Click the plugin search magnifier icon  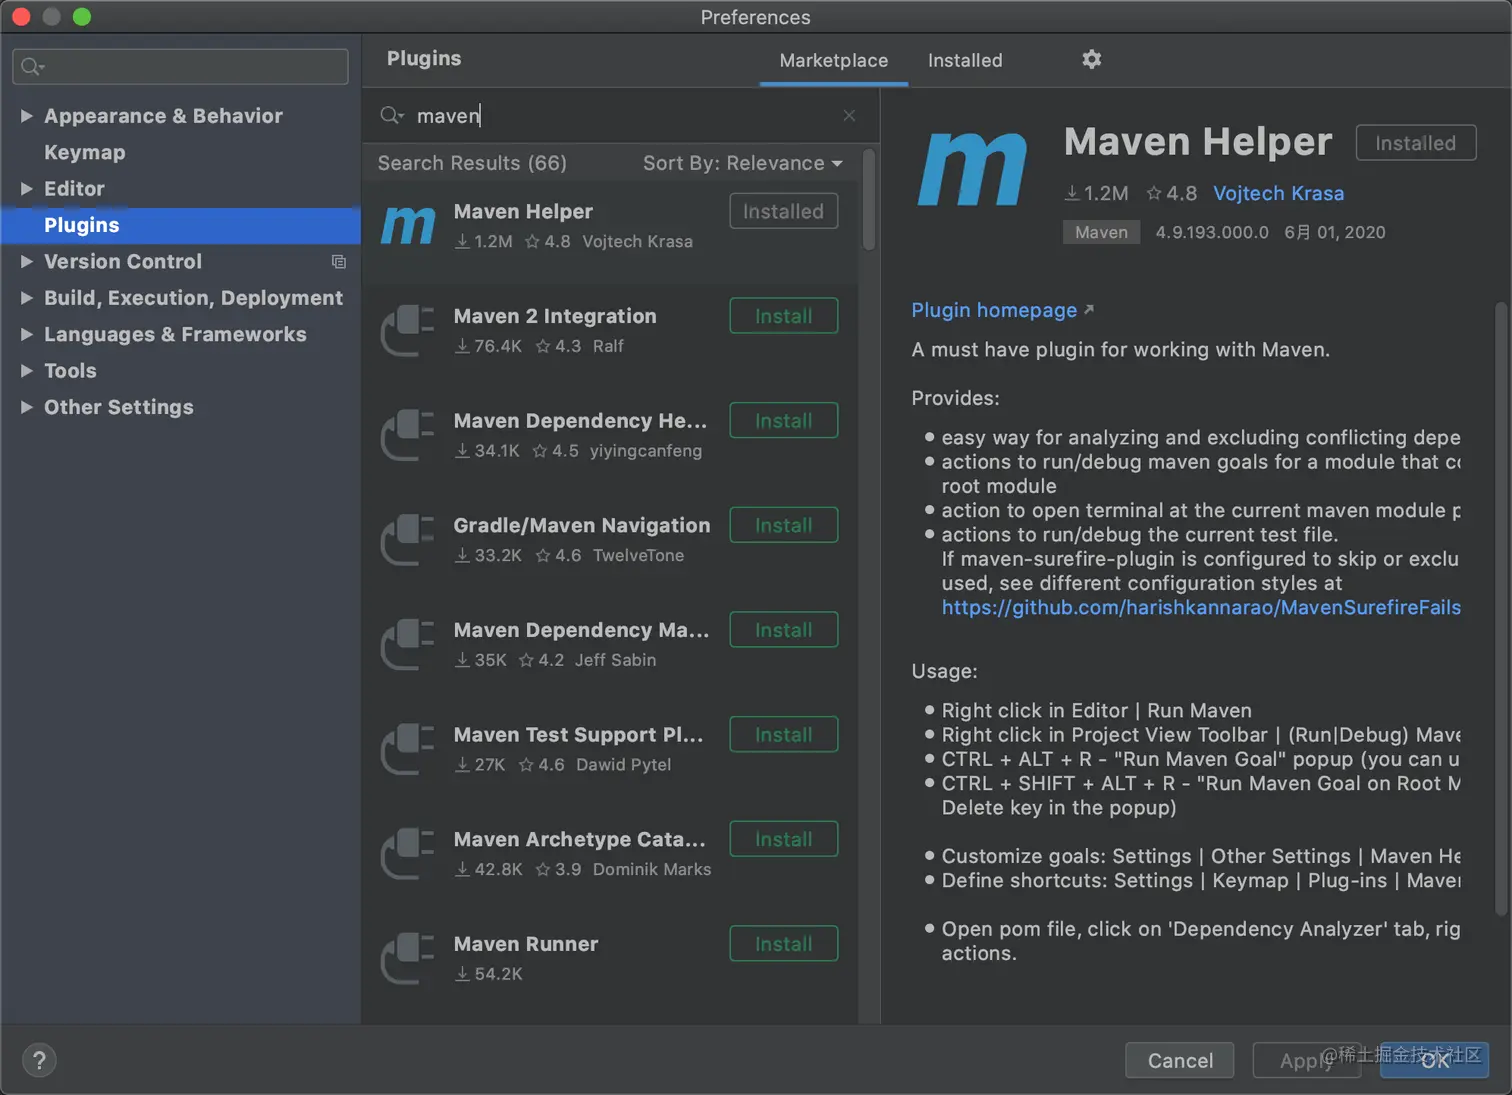tap(392, 116)
